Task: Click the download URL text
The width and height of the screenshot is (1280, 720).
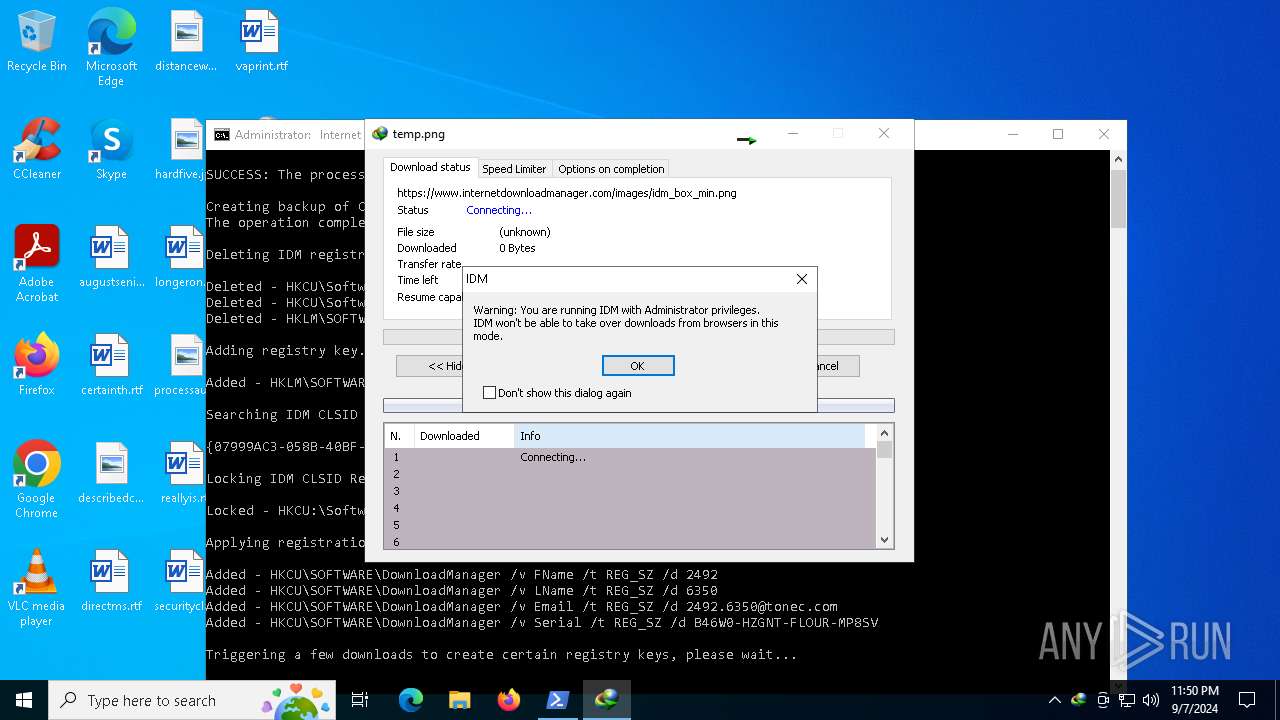Action: [567, 193]
